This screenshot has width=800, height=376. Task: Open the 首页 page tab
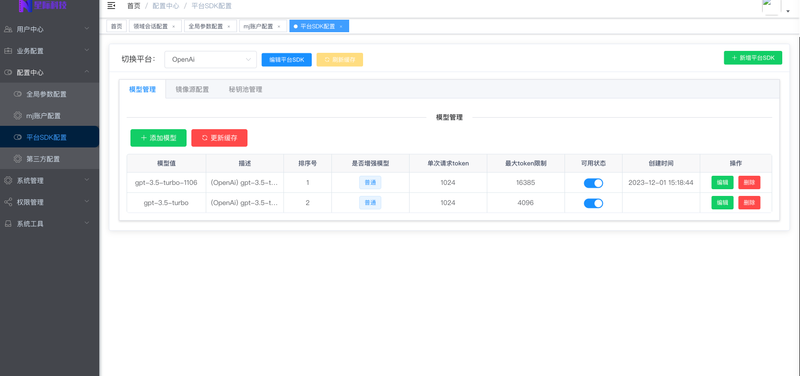pyautogui.click(x=116, y=27)
